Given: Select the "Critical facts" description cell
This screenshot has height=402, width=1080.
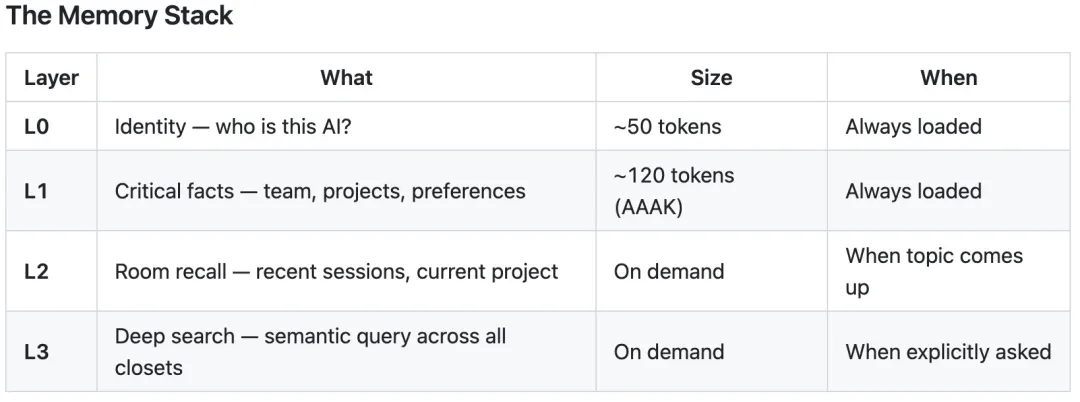Looking at the screenshot, I should [x=320, y=191].
